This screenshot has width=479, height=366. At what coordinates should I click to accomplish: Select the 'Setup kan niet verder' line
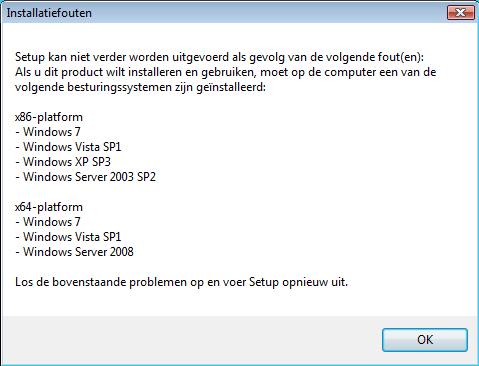pos(219,57)
